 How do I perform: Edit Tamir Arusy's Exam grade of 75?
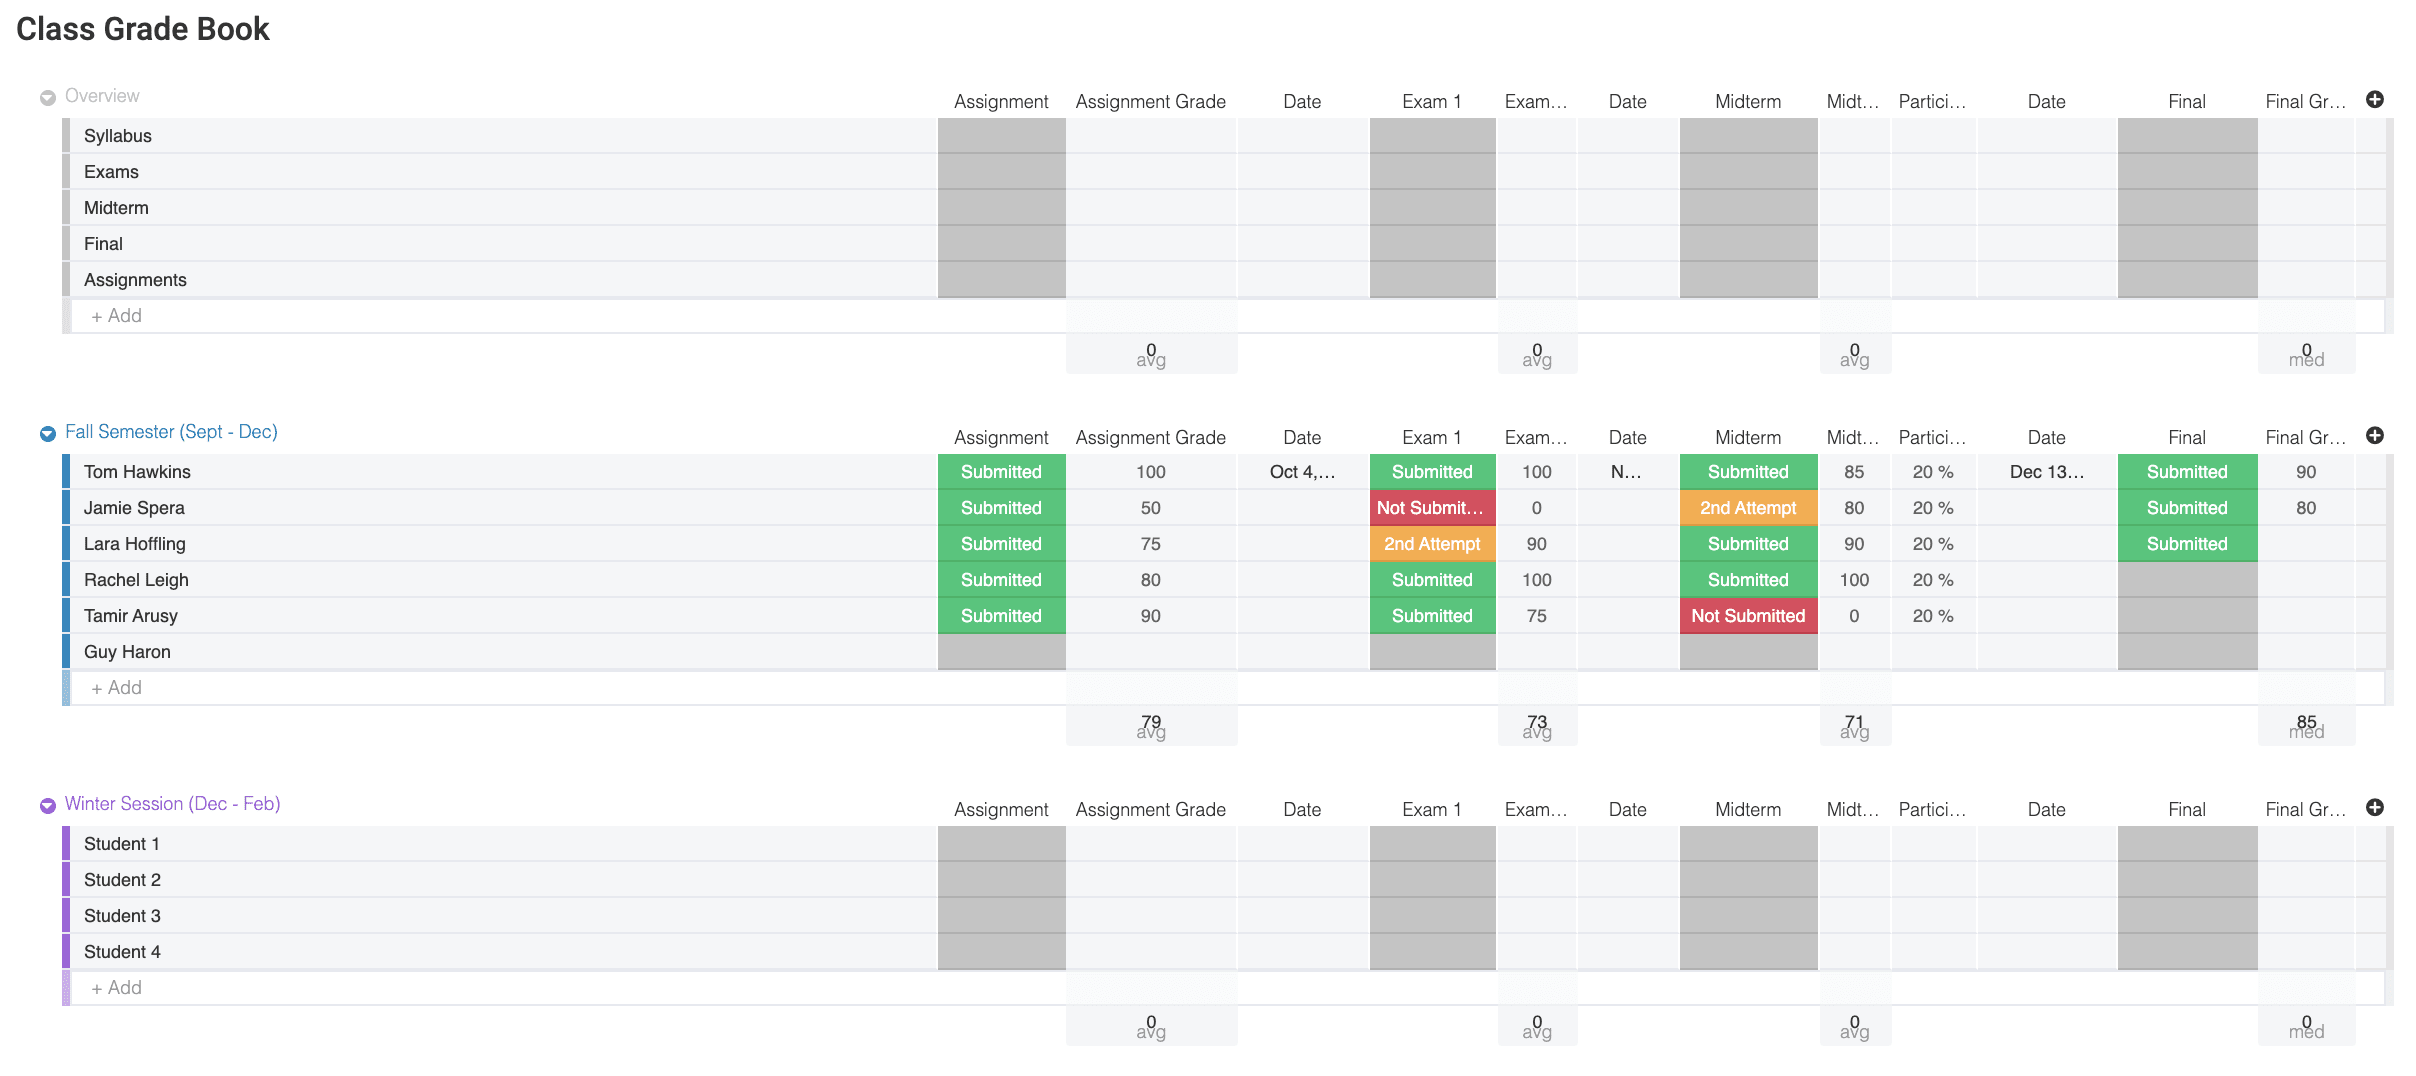pyautogui.click(x=1537, y=616)
